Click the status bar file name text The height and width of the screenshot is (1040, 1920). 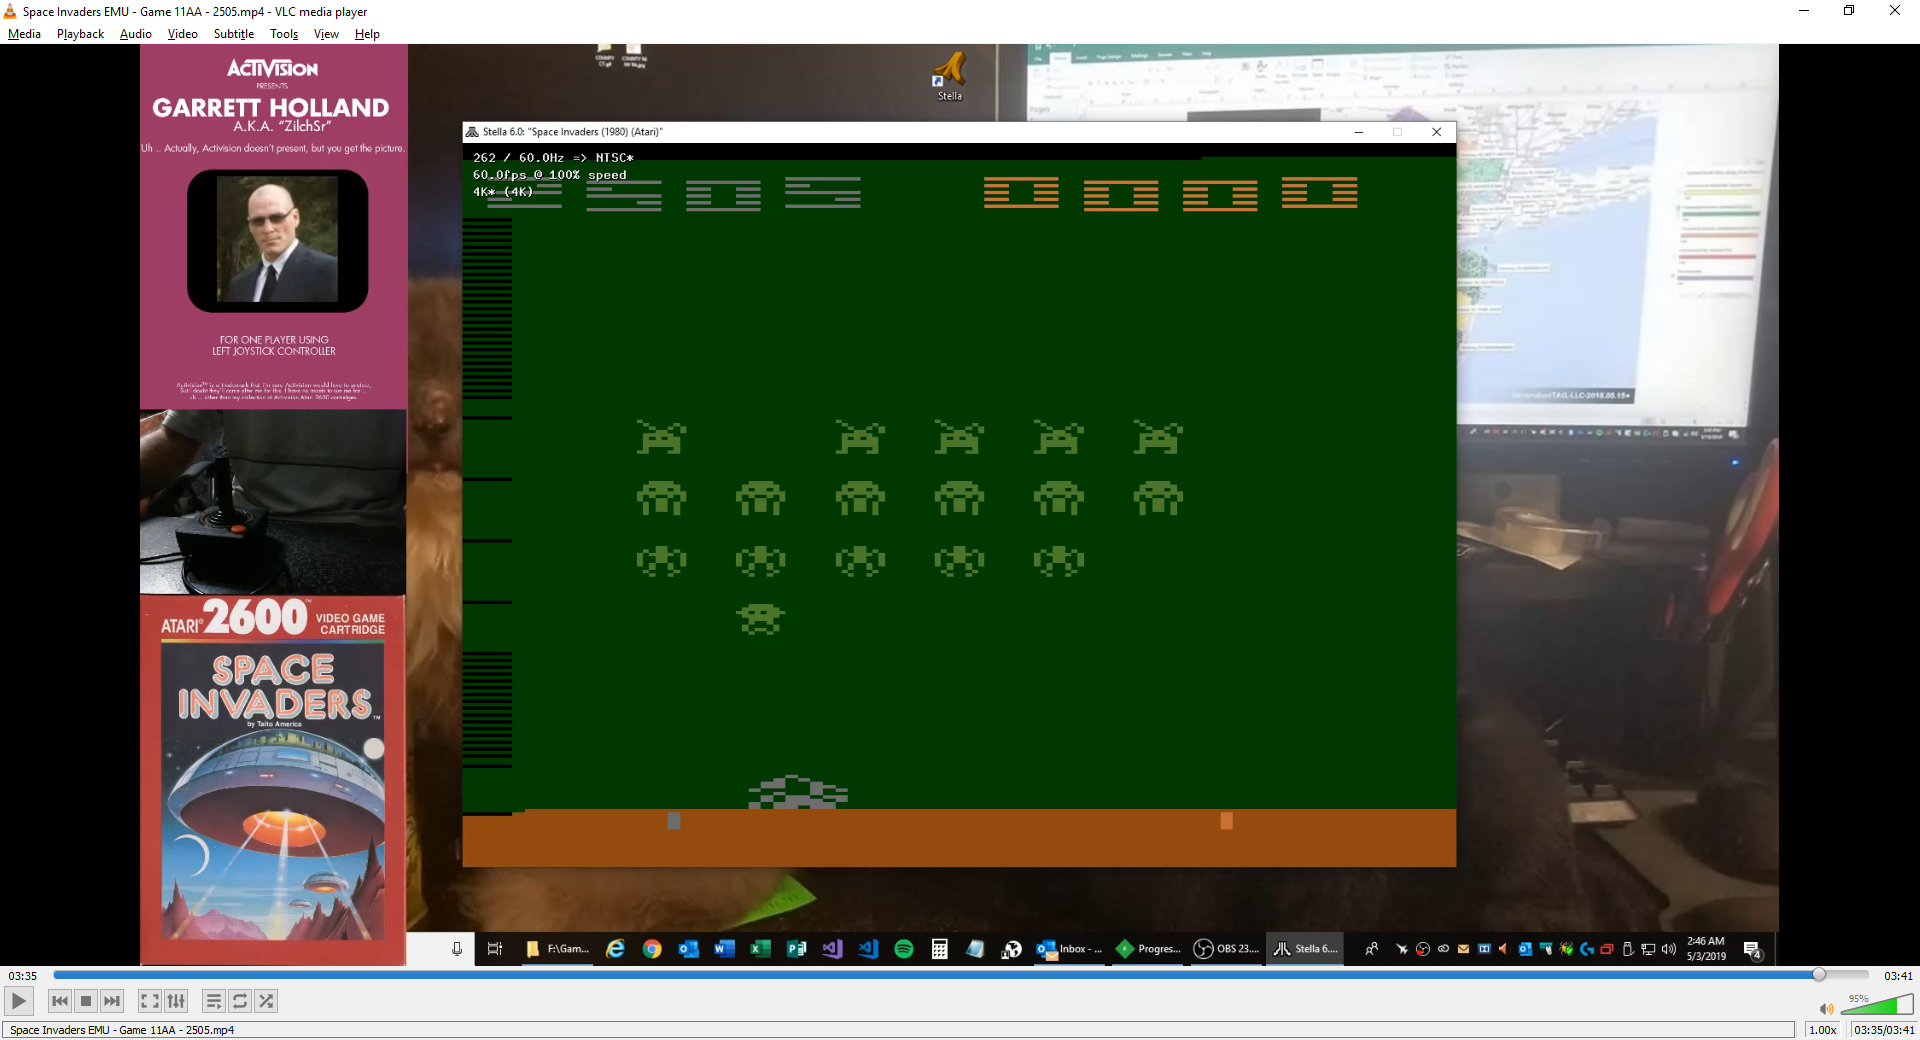(x=122, y=1030)
